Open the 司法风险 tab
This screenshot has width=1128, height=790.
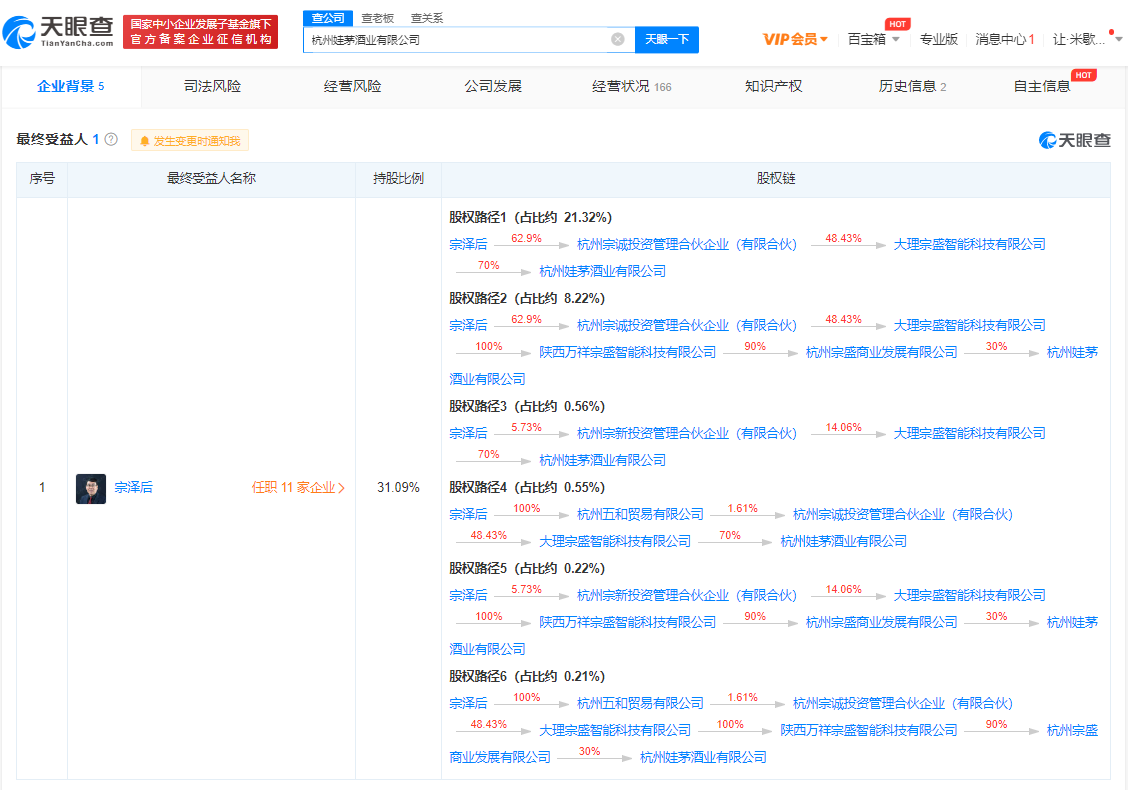click(x=212, y=86)
